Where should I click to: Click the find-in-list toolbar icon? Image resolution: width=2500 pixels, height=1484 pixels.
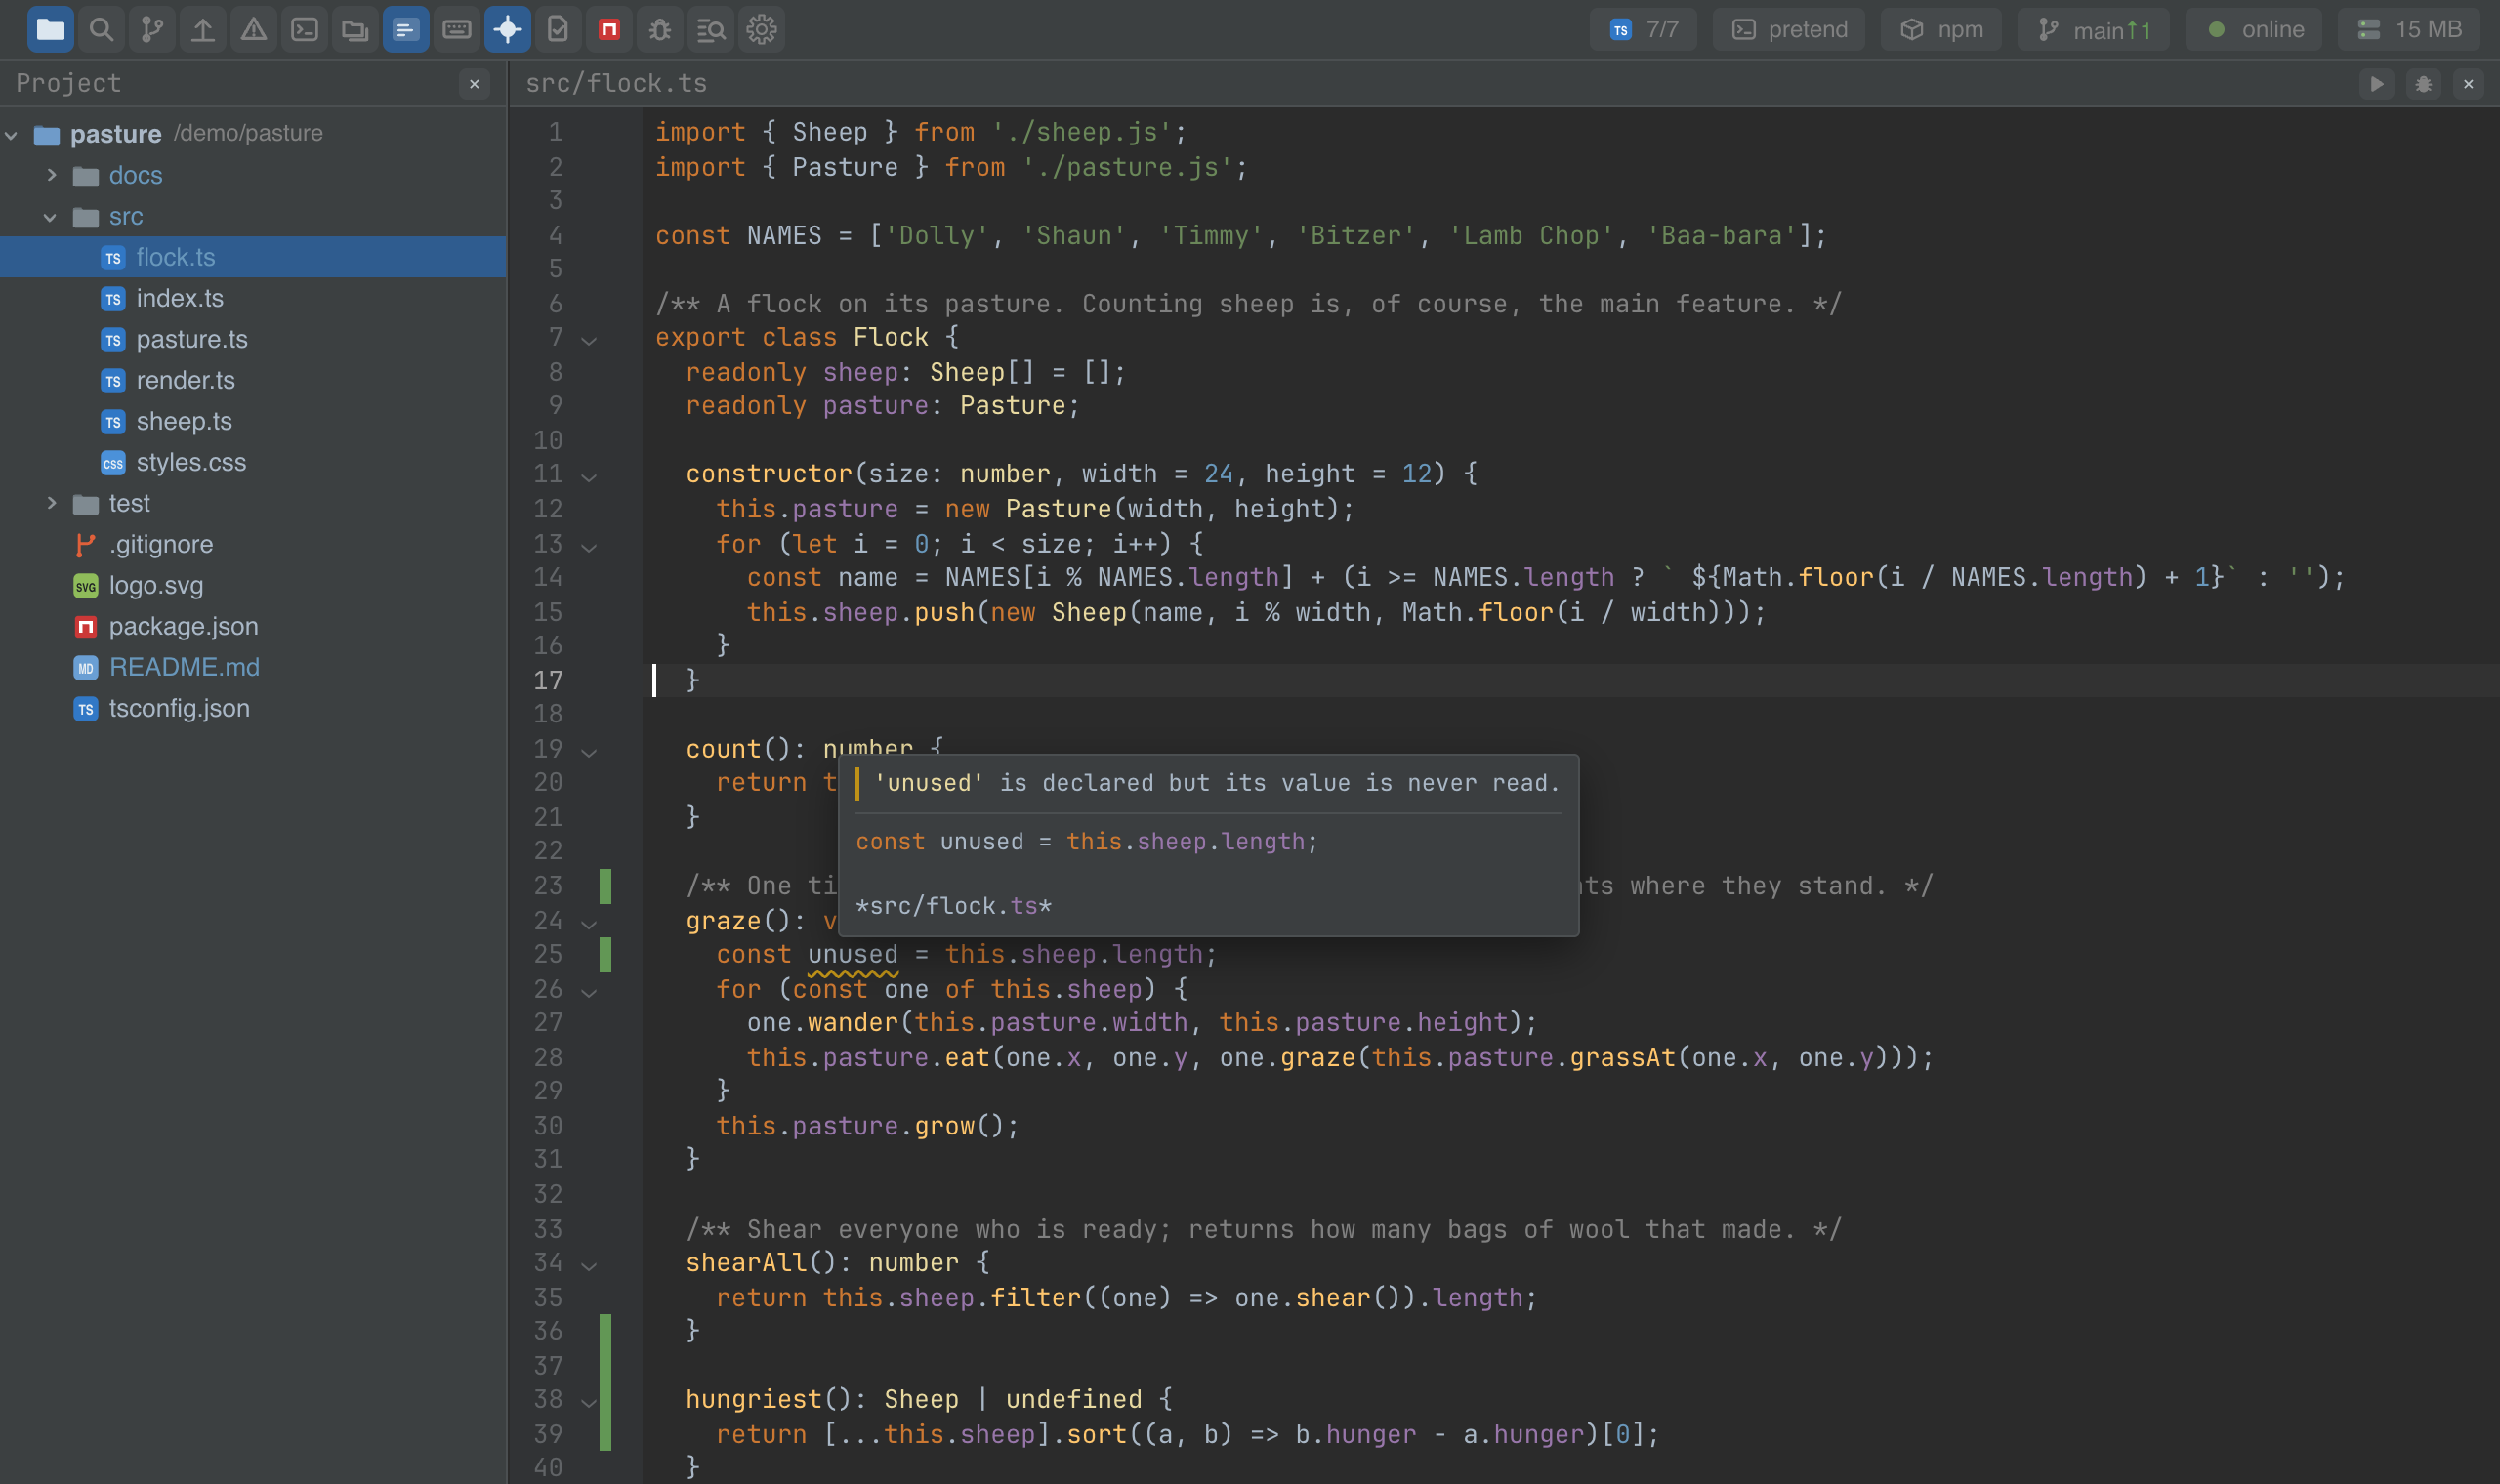711,29
